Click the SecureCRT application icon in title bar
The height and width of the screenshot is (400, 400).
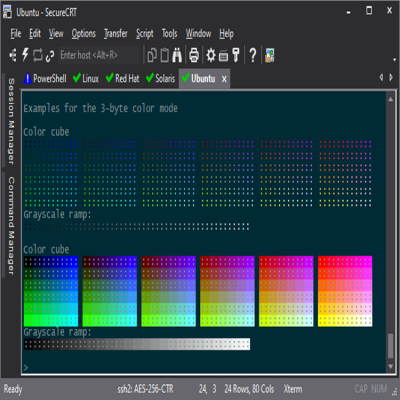click(x=7, y=12)
